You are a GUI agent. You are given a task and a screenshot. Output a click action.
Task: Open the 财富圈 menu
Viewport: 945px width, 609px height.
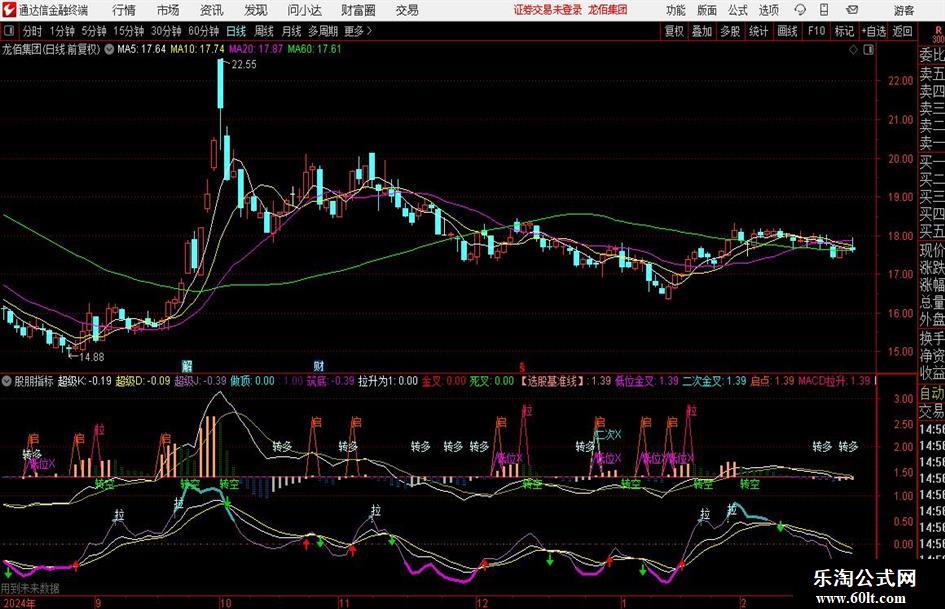point(358,10)
